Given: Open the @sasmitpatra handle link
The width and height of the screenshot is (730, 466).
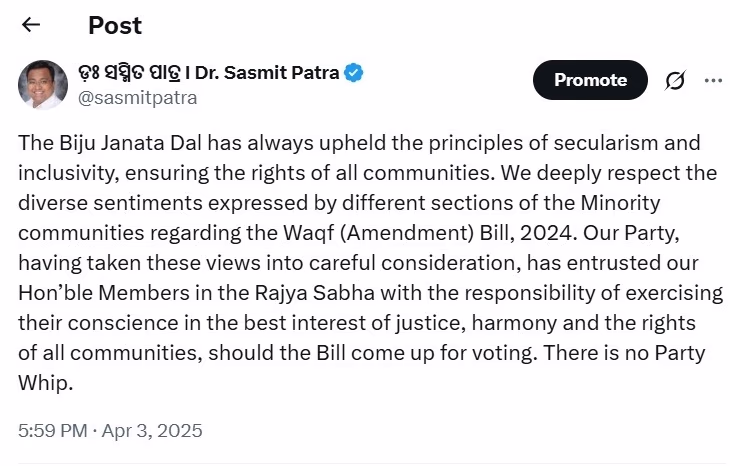Looking at the screenshot, I should [138, 97].
